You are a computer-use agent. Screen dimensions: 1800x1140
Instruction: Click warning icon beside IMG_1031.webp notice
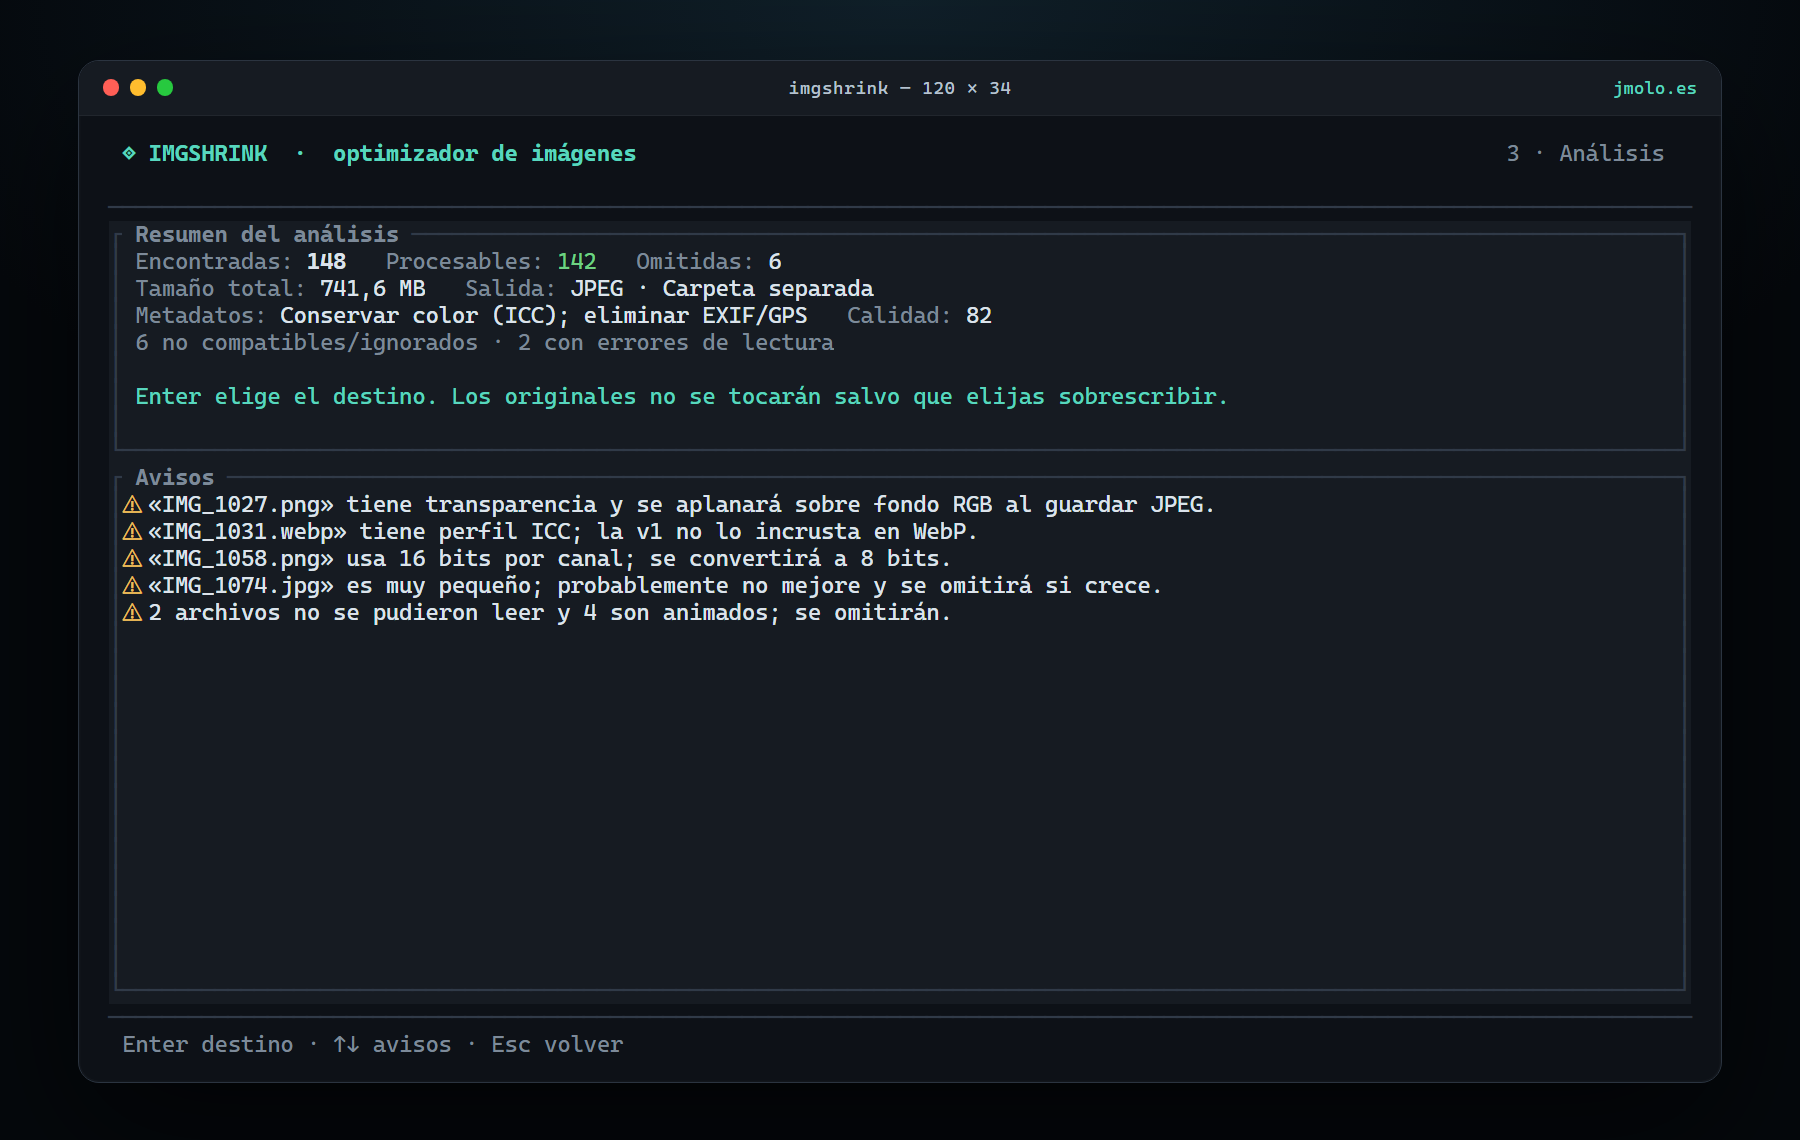(x=132, y=531)
